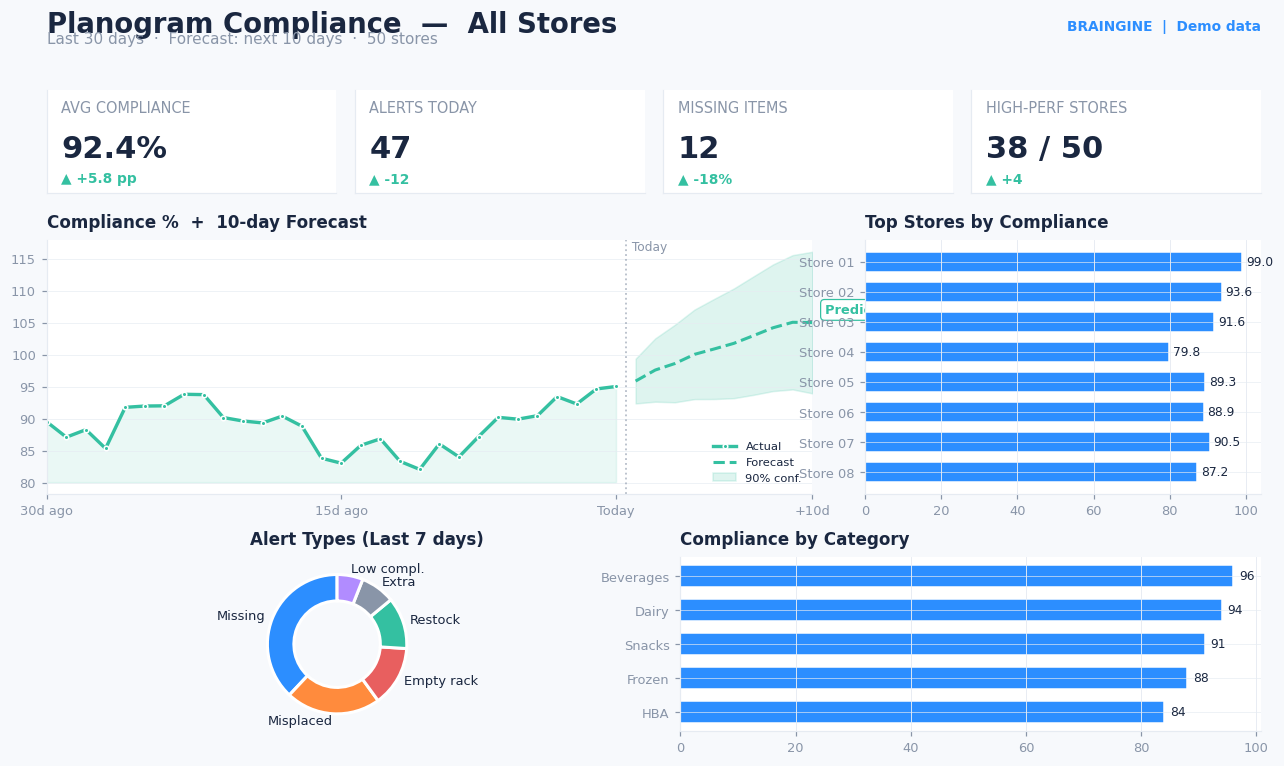Click the green Restock donut segment
Screen dimensions: 1284x766
391,625
